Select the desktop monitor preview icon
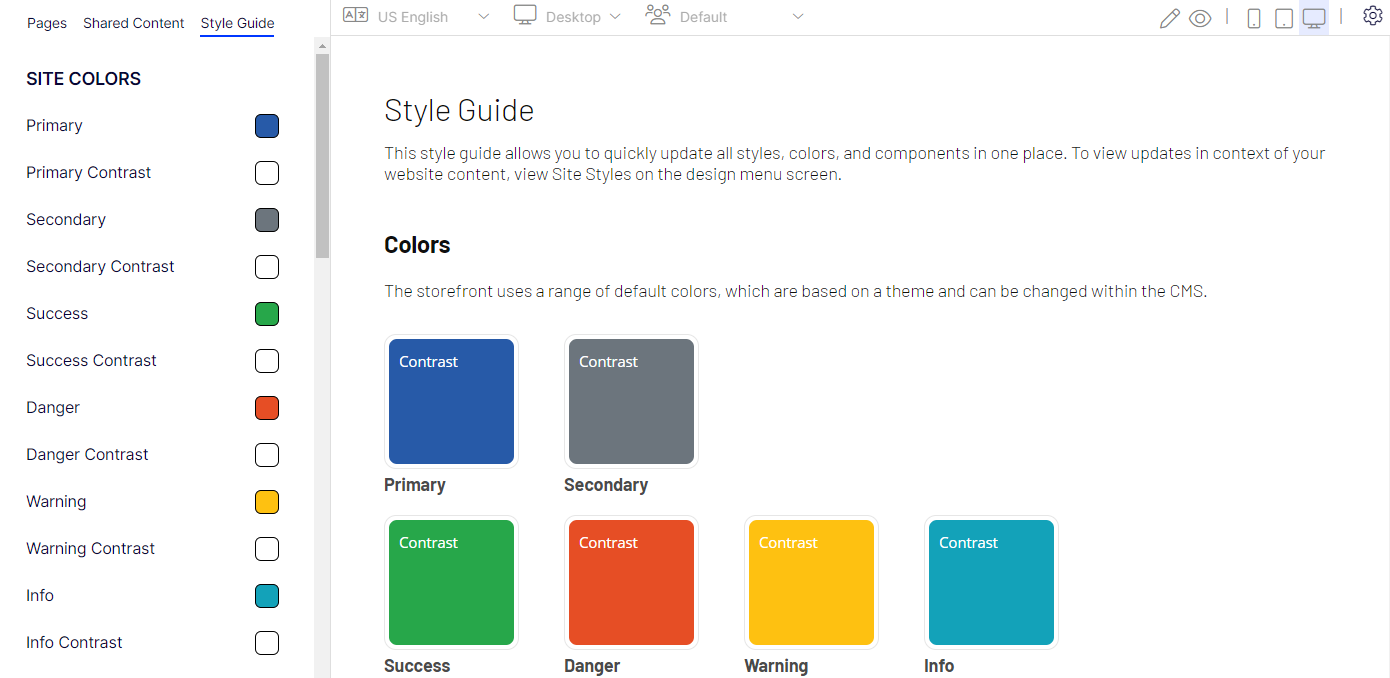Image resolution: width=1390 pixels, height=678 pixels. pos(1314,18)
